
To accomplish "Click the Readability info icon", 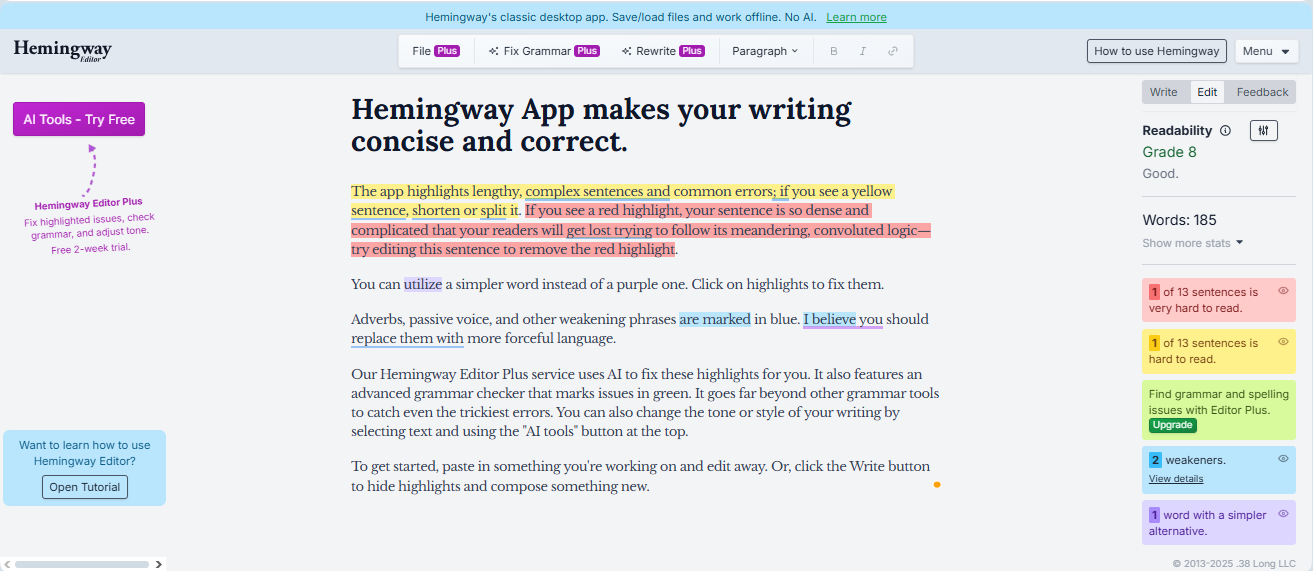I will (1226, 131).
